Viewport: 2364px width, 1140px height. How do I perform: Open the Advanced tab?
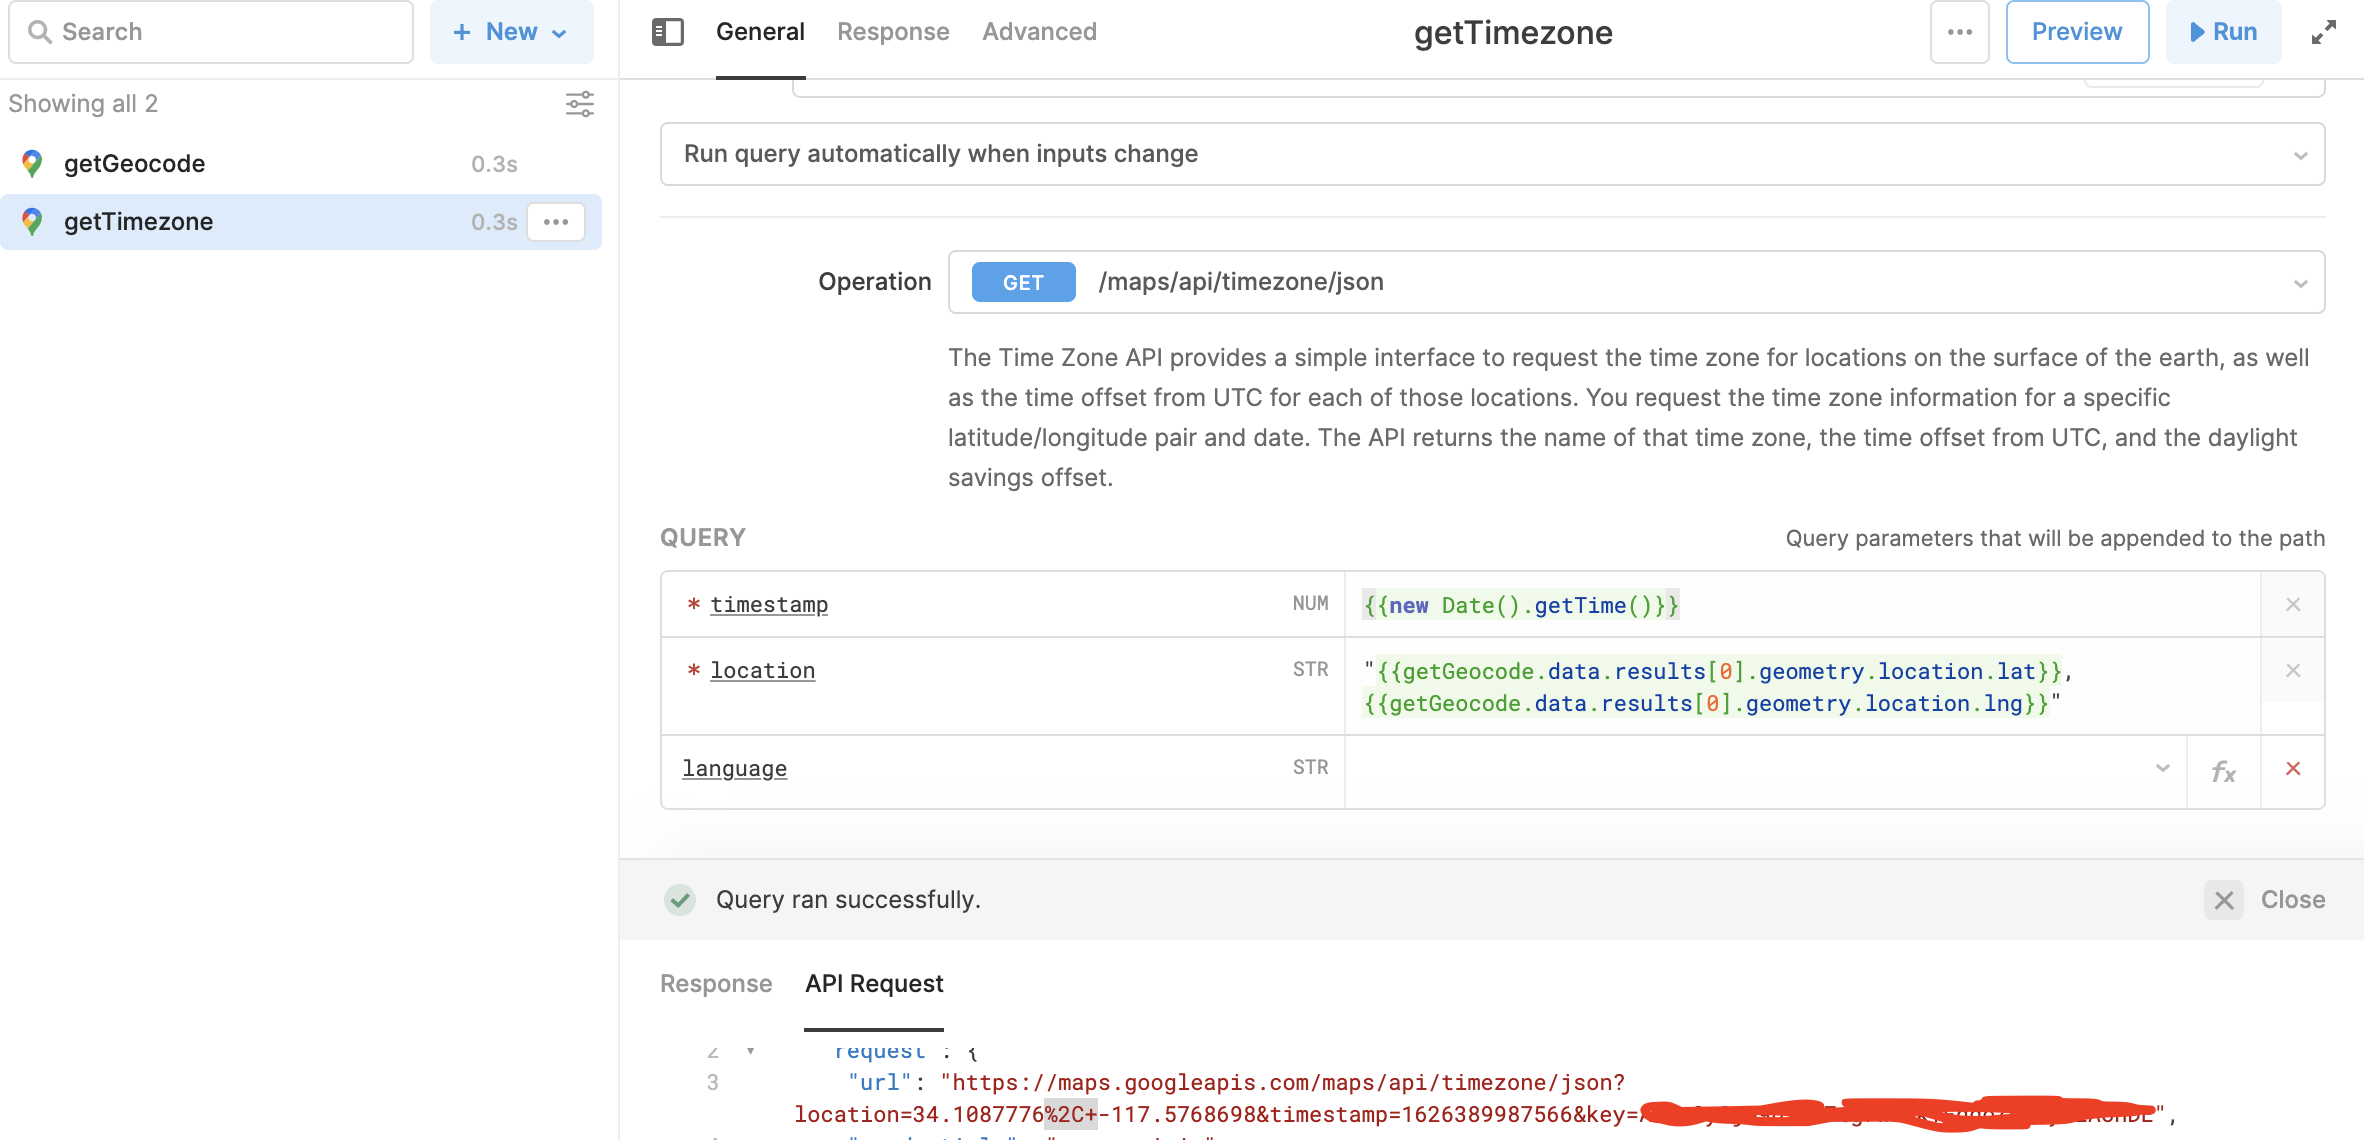tap(1039, 32)
